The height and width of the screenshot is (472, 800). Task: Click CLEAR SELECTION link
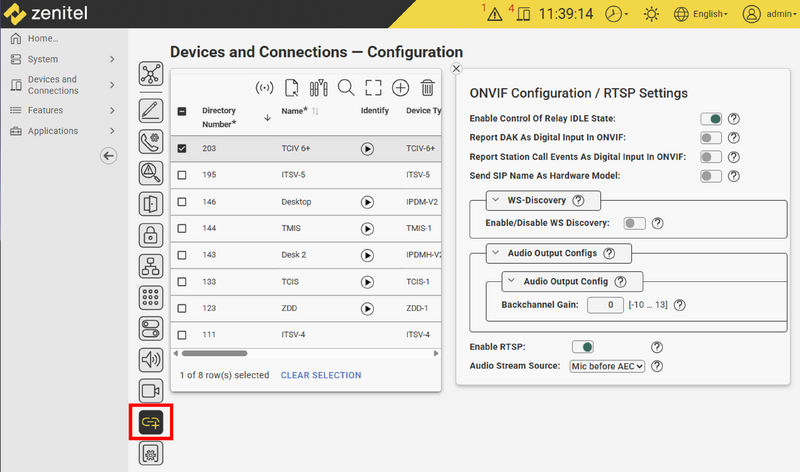(320, 375)
